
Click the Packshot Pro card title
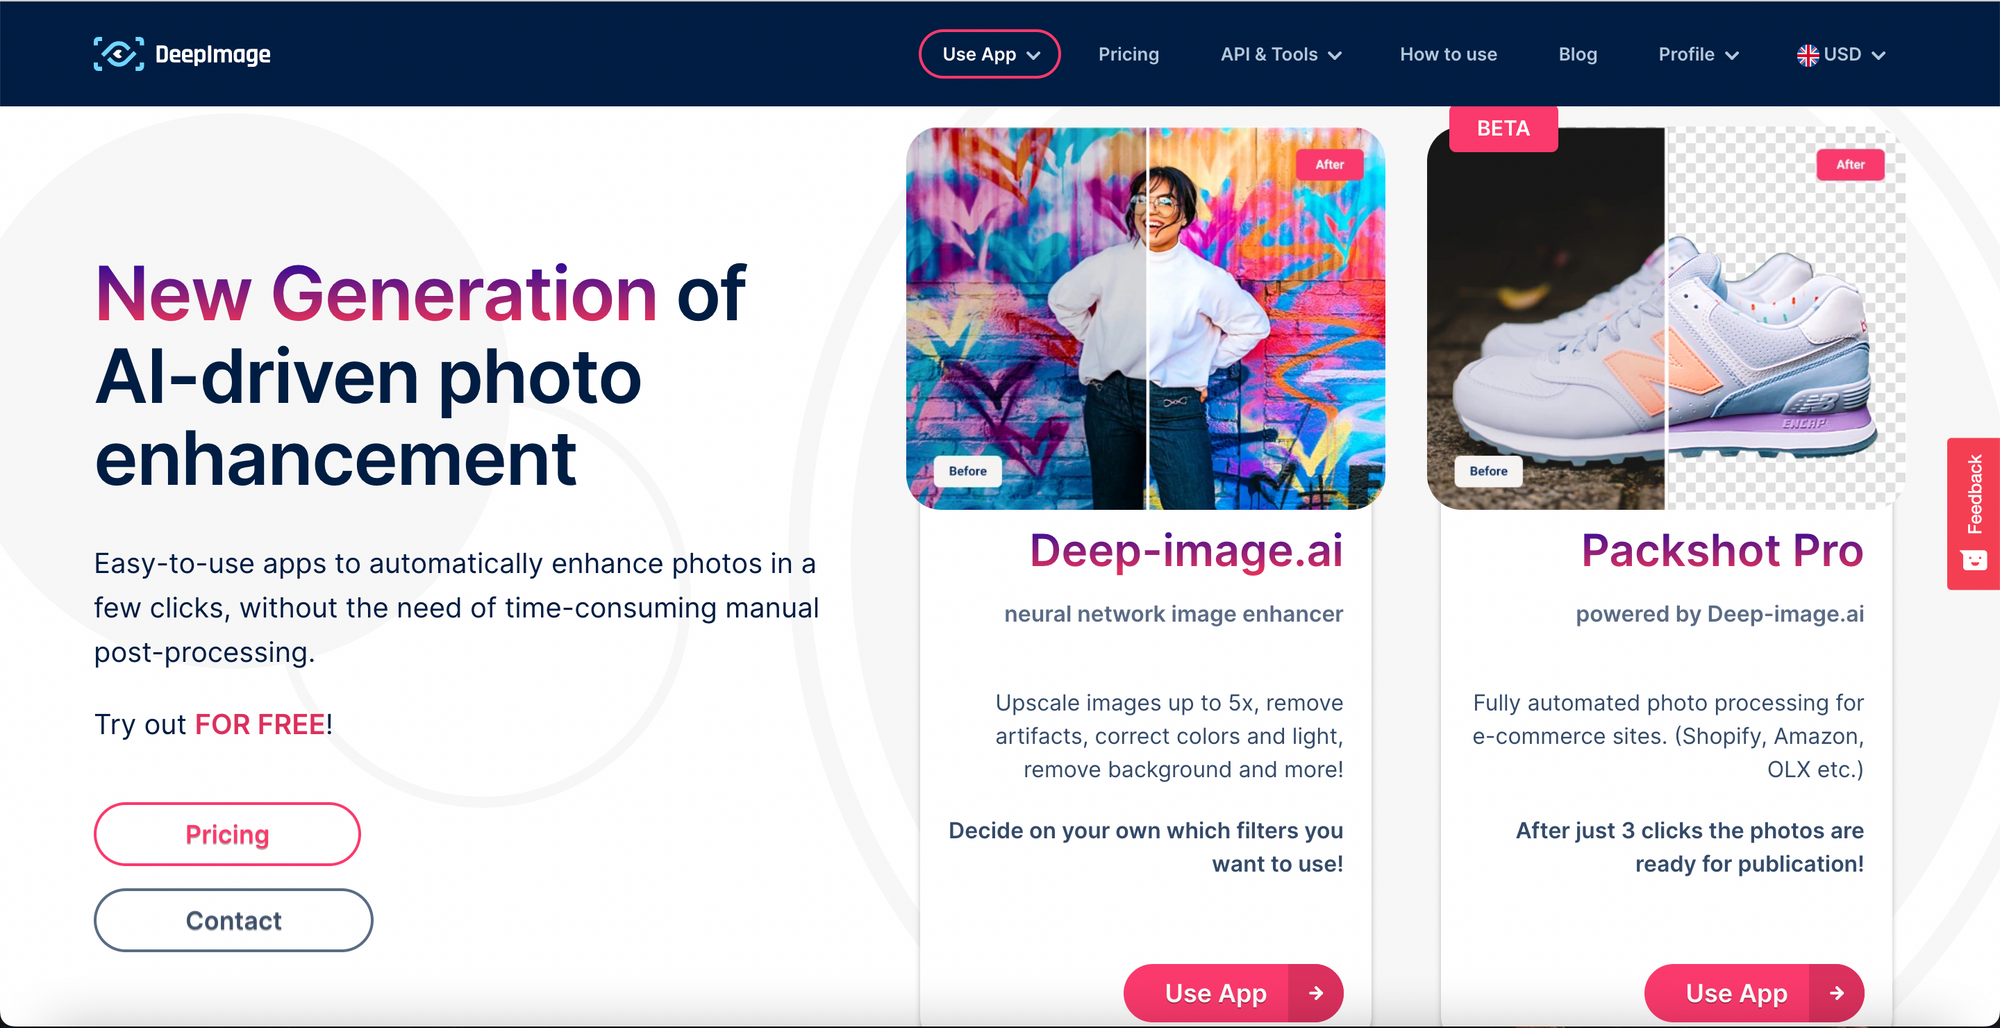(1722, 551)
